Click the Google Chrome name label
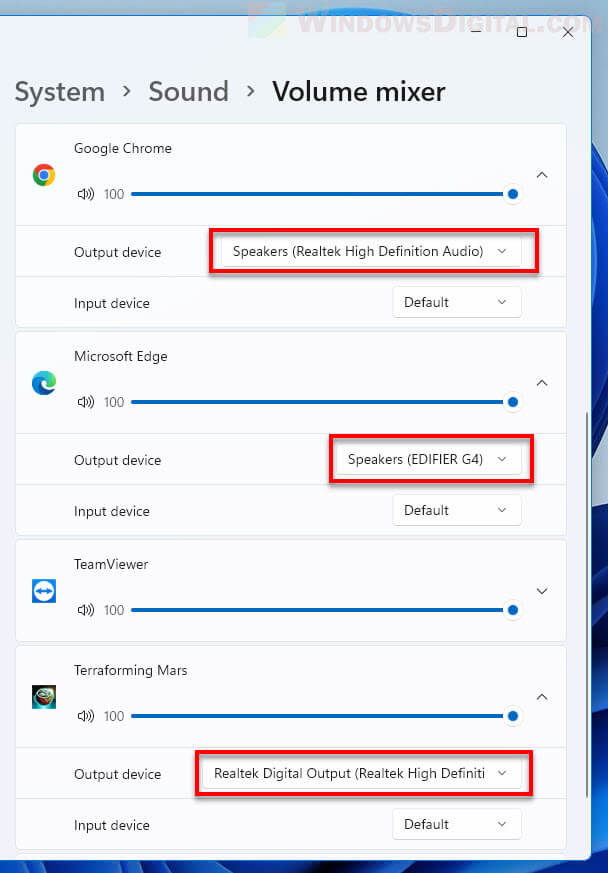The width and height of the screenshot is (608, 873). click(x=122, y=149)
